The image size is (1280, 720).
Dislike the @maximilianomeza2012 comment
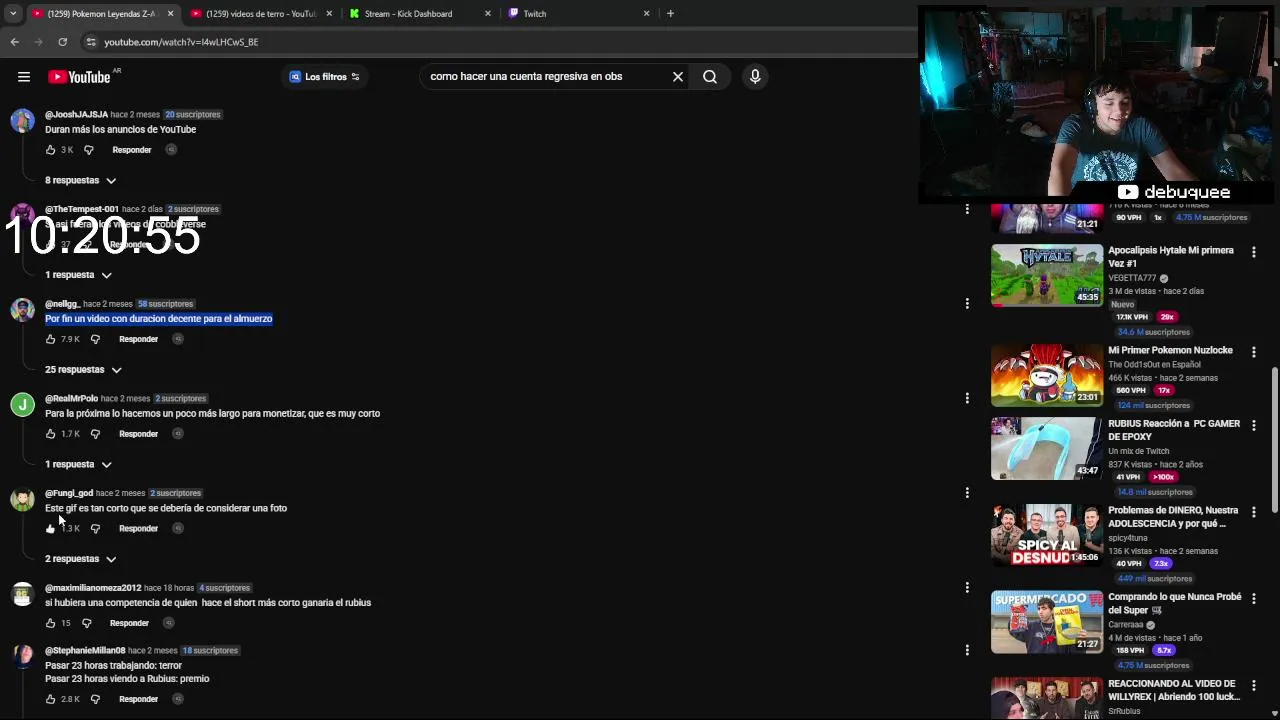point(86,623)
